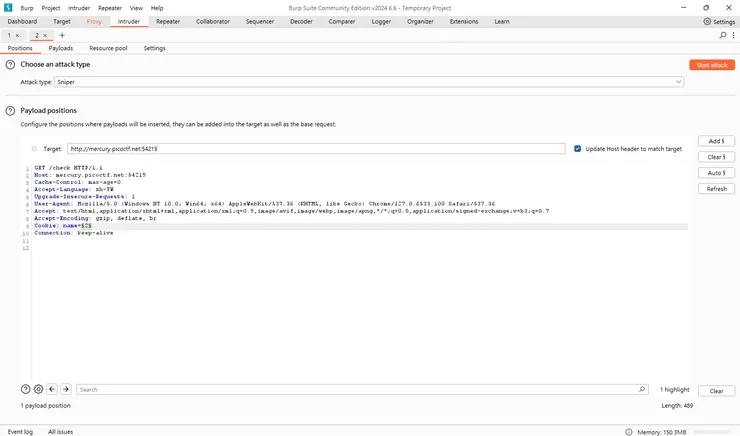Viewport: 740px width, 436px height.
Task: Switch to the Organizer tab
Action: 420,22
